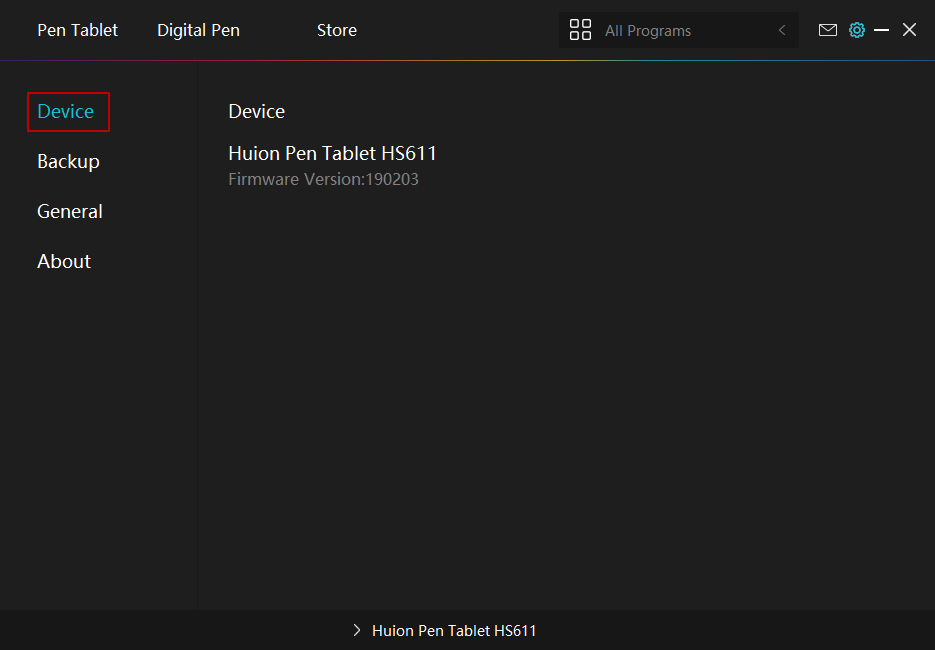Click bottom bar Huion Pen Tablet HS611

pos(454,630)
